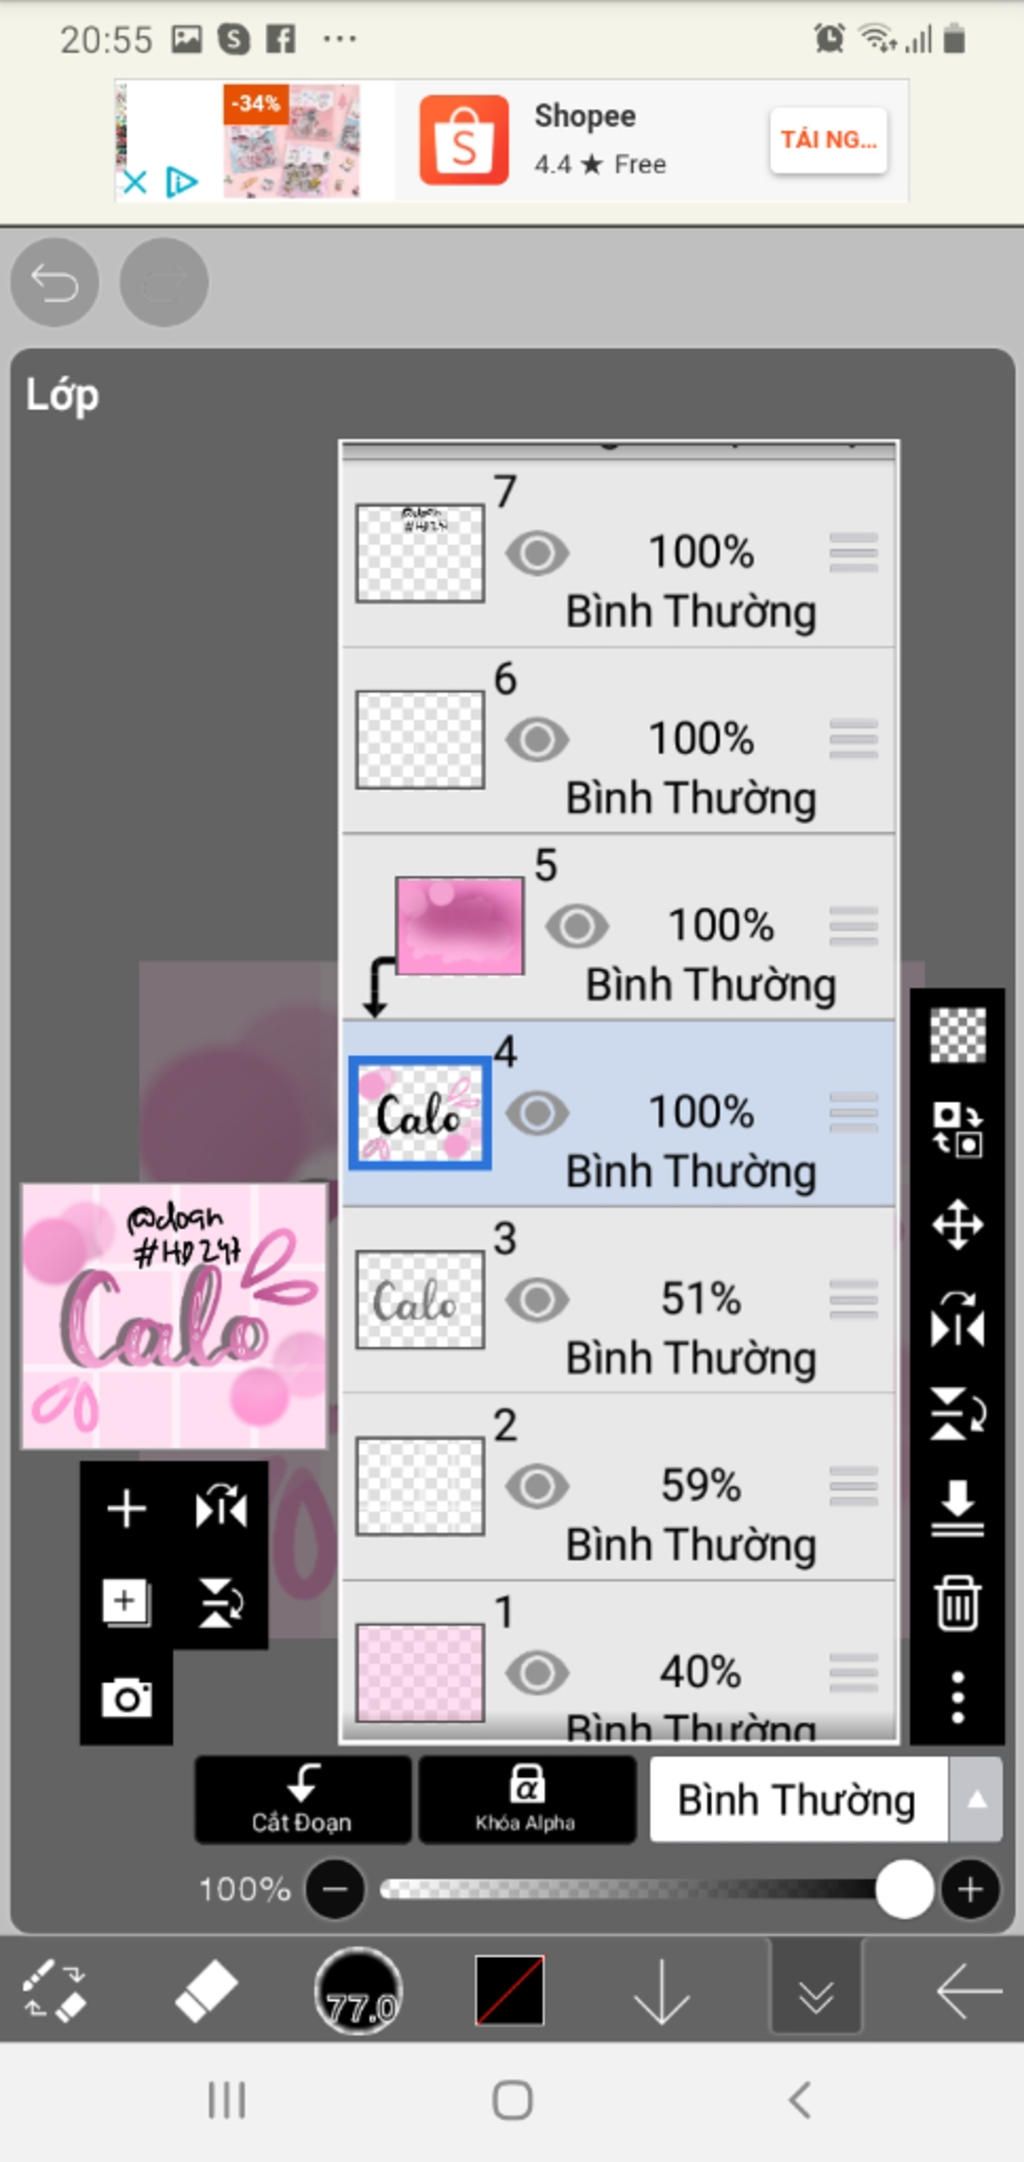Select layer 2 row in layer list
The height and width of the screenshot is (2162, 1024).
[618, 1486]
